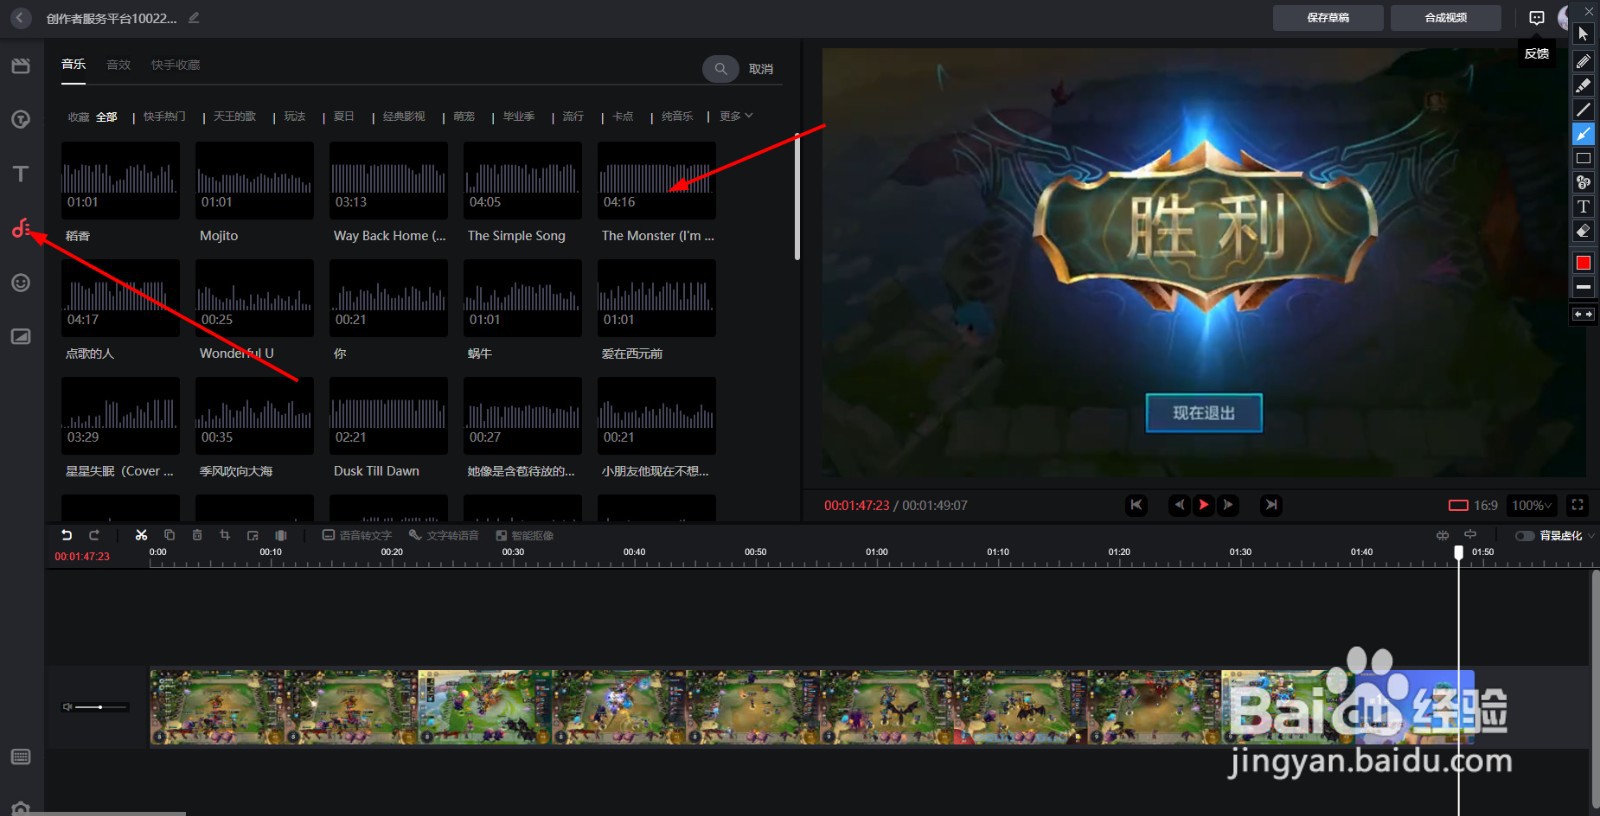The width and height of the screenshot is (1600, 816).
Task: Click the 合成视频 compose video button
Action: tap(1446, 18)
